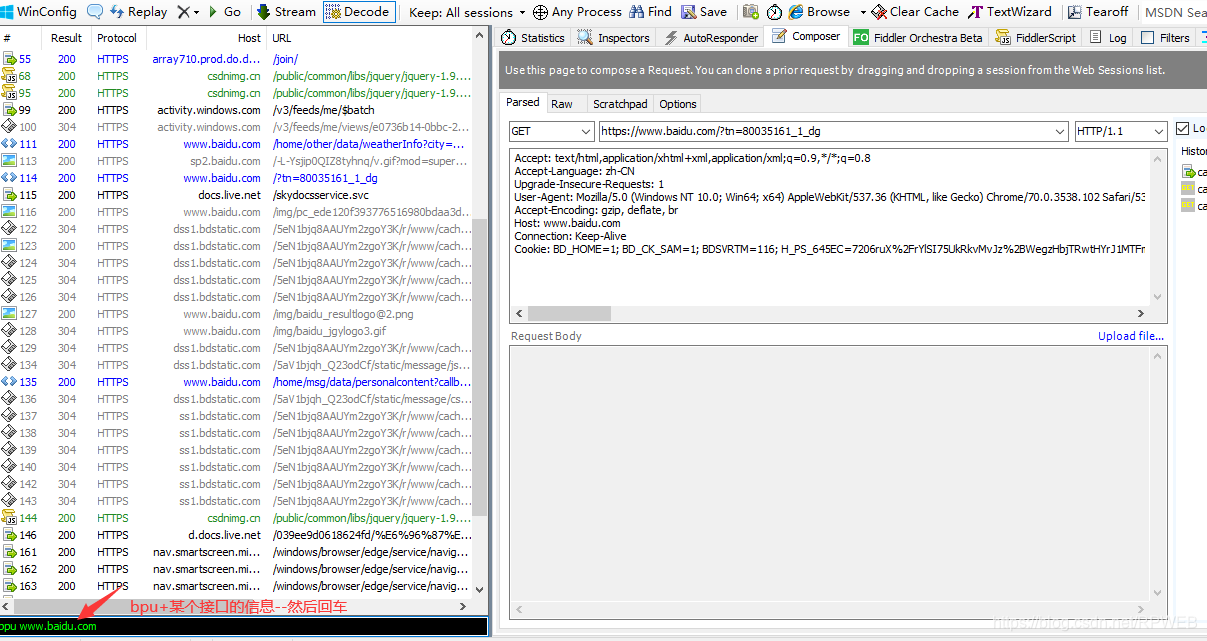
Task: Open the Scratchpad sub-tab
Action: tap(620, 103)
